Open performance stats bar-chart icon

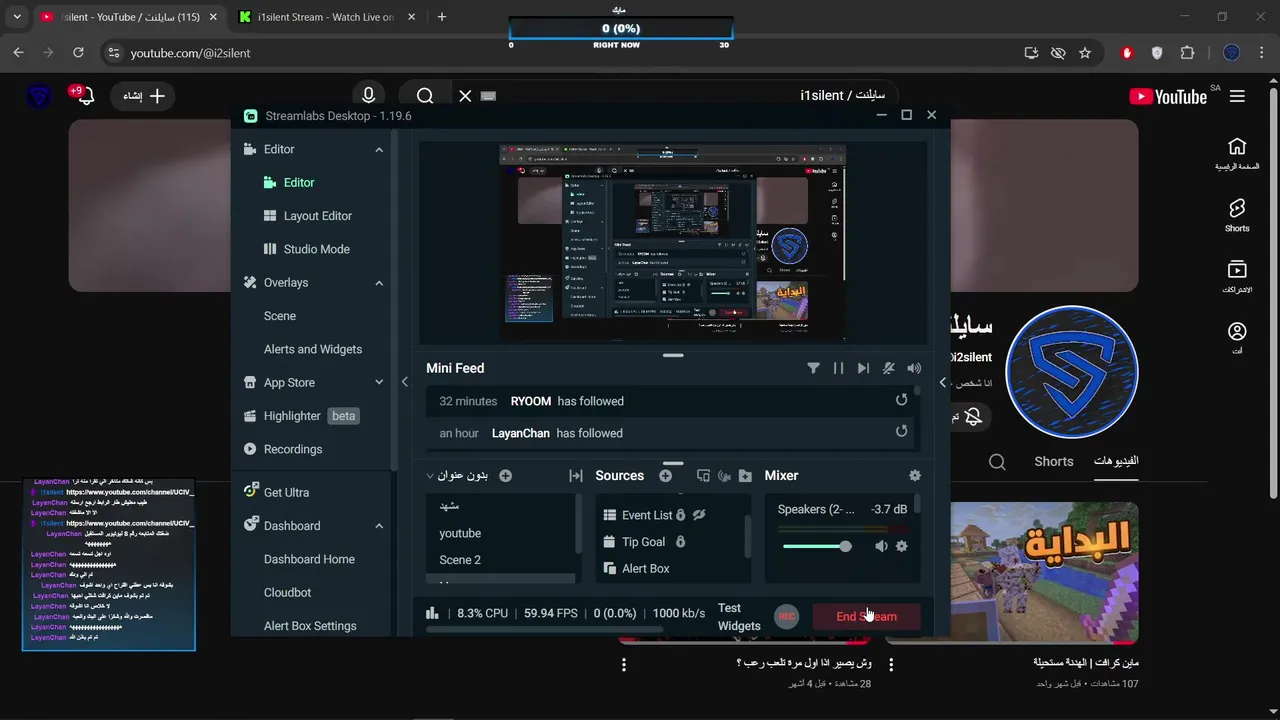pyautogui.click(x=432, y=613)
